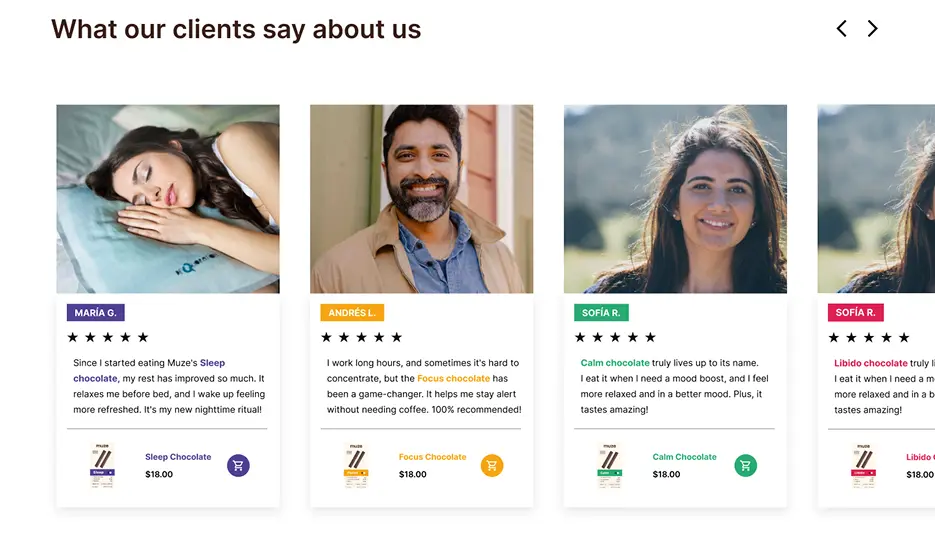Click the five-star rating under María G.

click(x=108, y=338)
